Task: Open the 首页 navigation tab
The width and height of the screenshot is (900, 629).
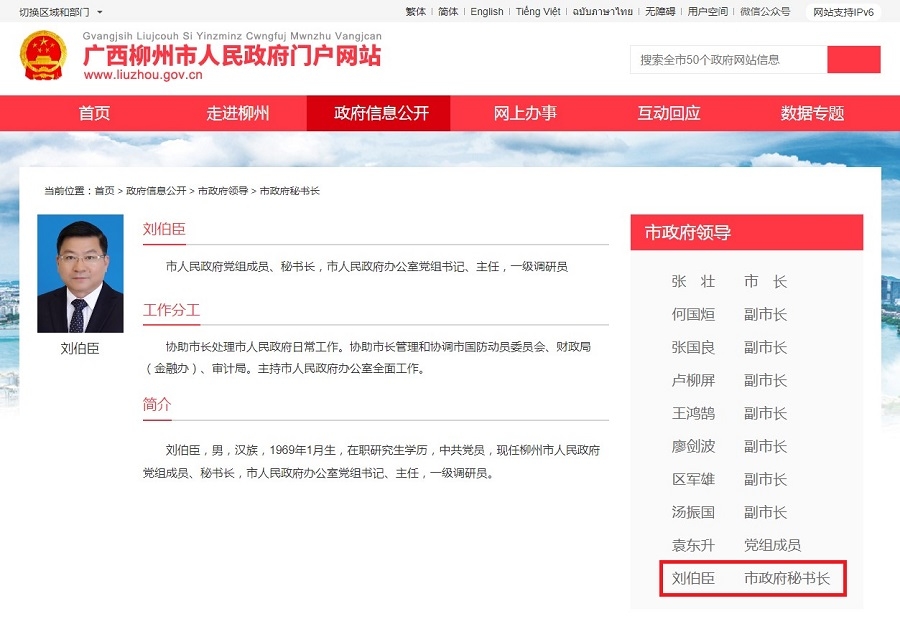Action: (95, 113)
